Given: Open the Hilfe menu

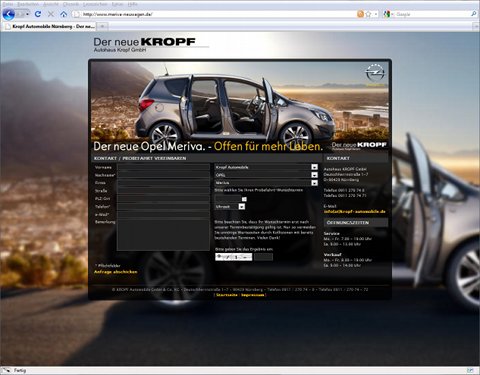Looking at the screenshot, I should tap(133, 4).
